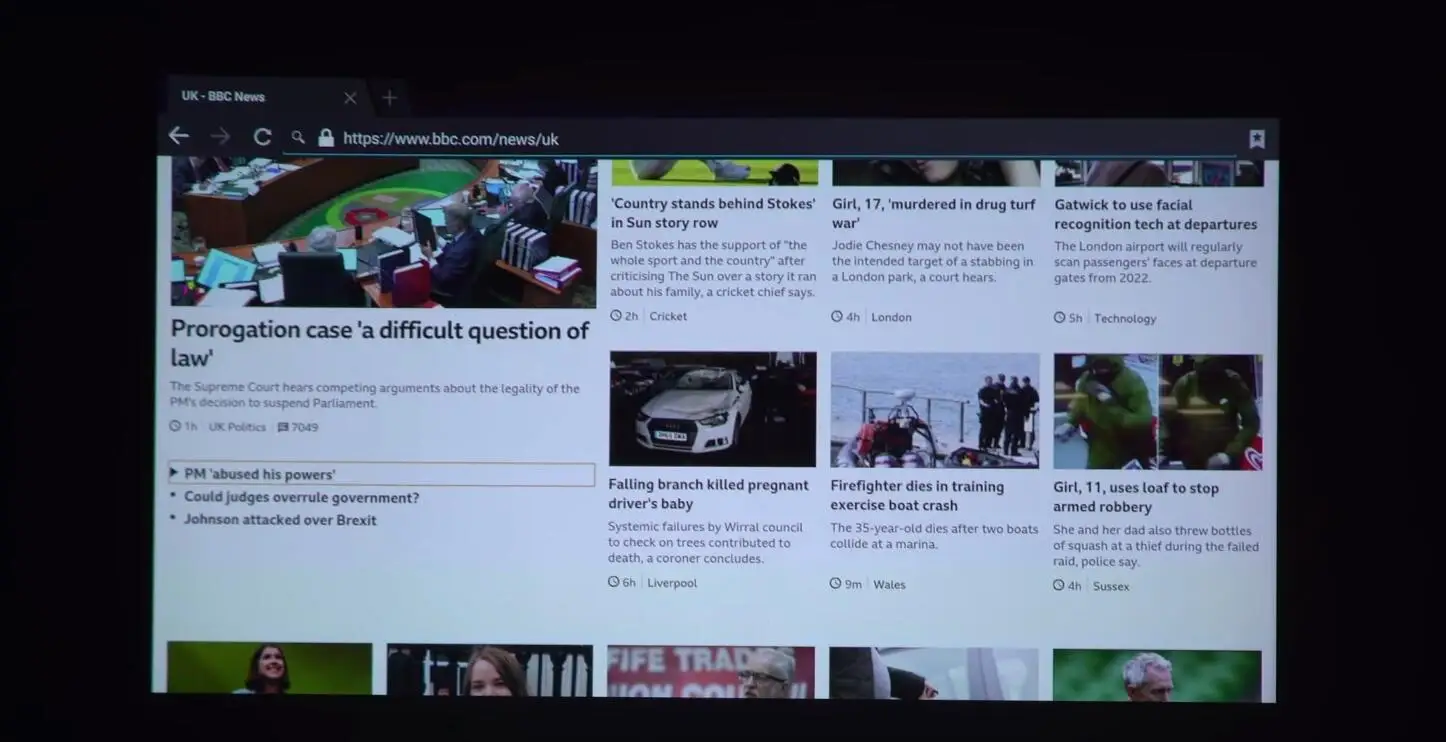Click the 1h timestamp on Prorogation story

tap(183, 426)
